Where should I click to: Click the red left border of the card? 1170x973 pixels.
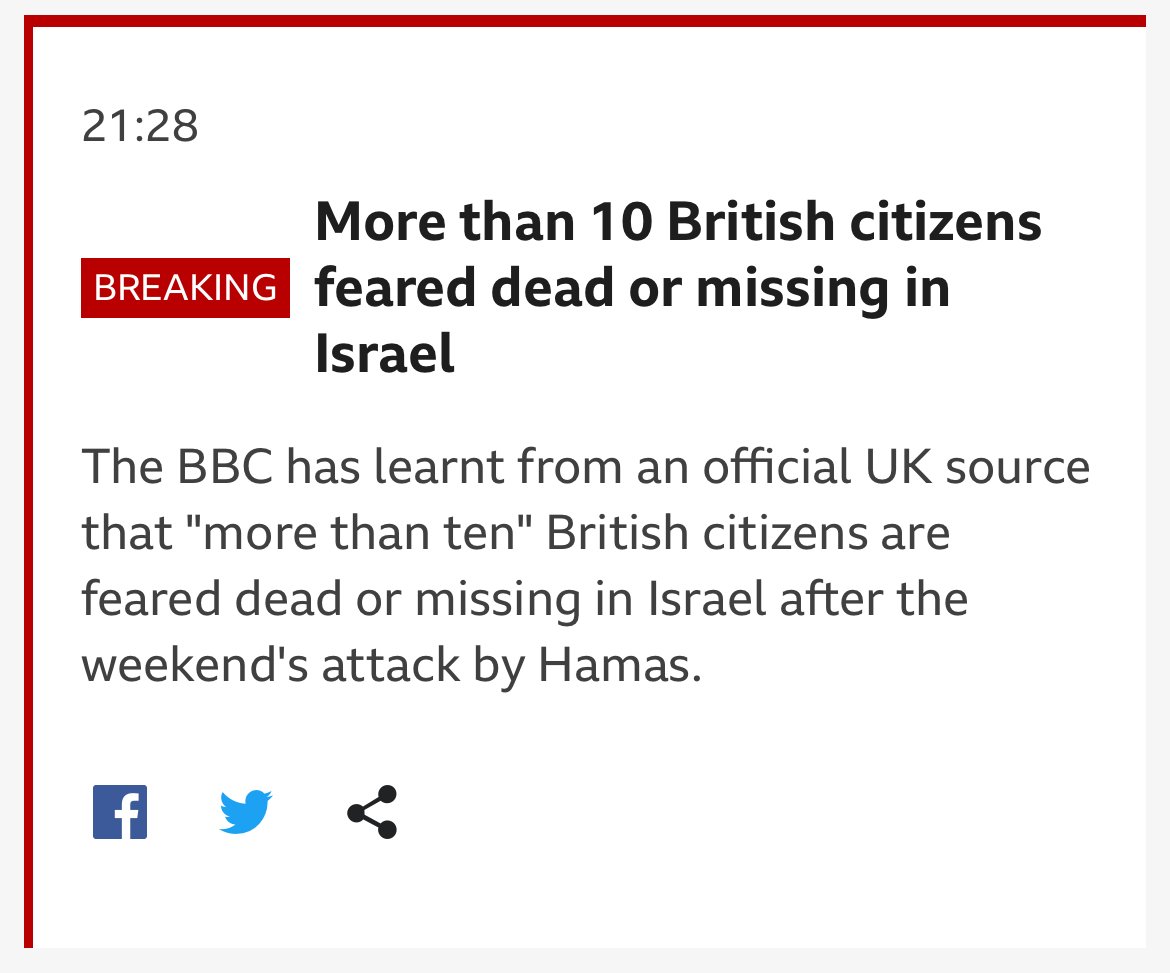coord(28,485)
